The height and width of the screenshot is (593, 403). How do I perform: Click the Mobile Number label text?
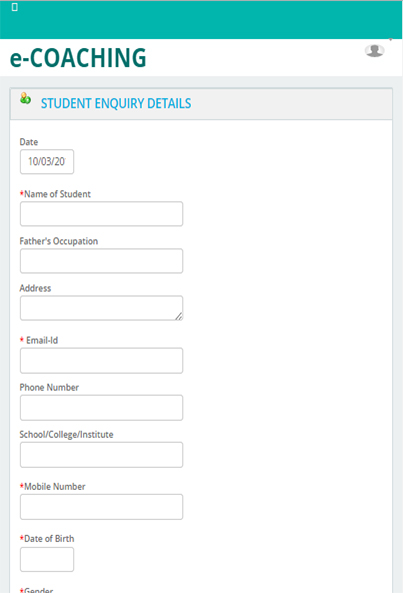pos(55,486)
